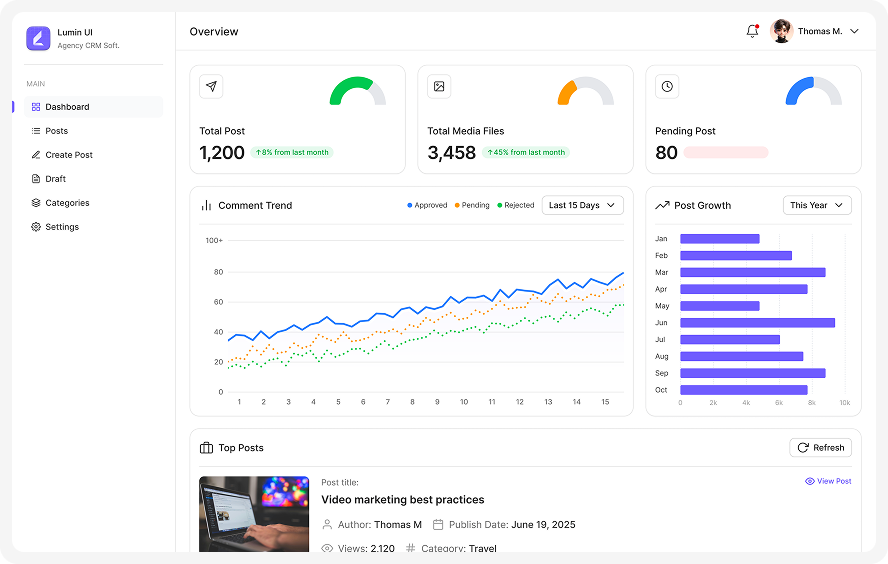The width and height of the screenshot is (888, 564).
Task: Open the video marketing post thumbnail
Action: [254, 513]
